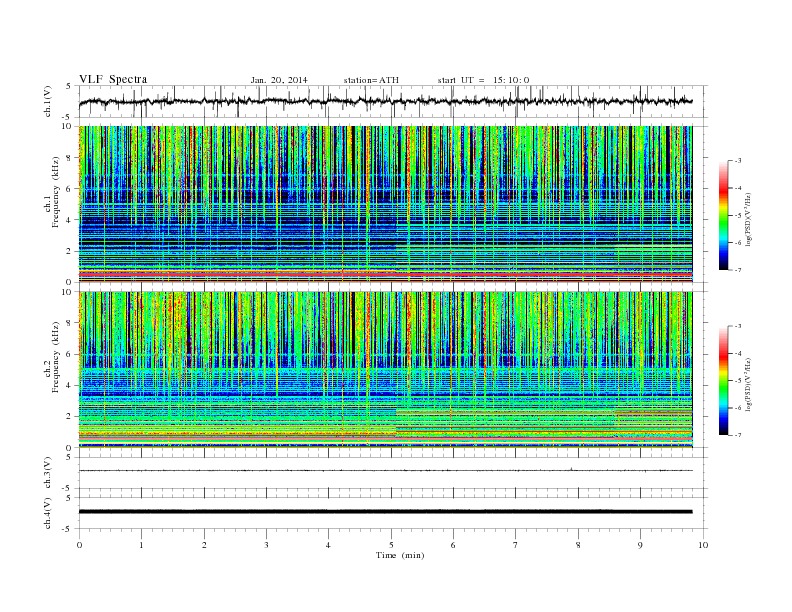
Task: Click the Time axis tick label "7"
Action: click(516, 545)
